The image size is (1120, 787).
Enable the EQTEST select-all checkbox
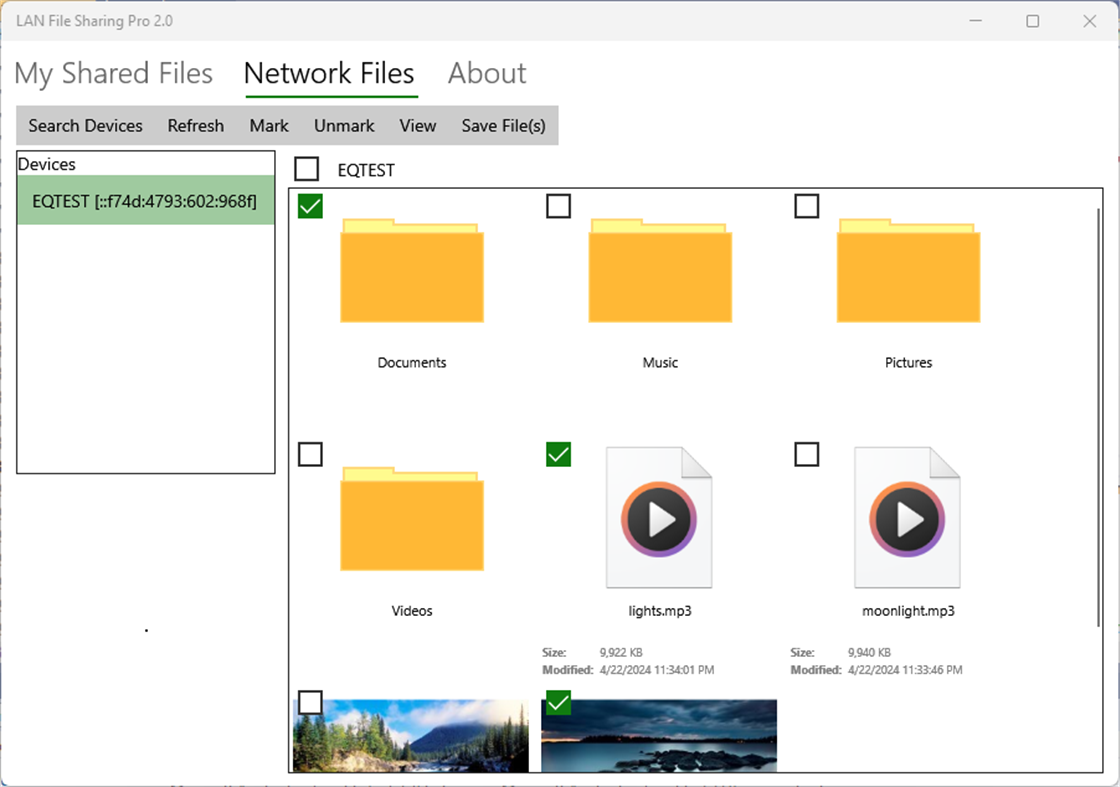point(306,168)
